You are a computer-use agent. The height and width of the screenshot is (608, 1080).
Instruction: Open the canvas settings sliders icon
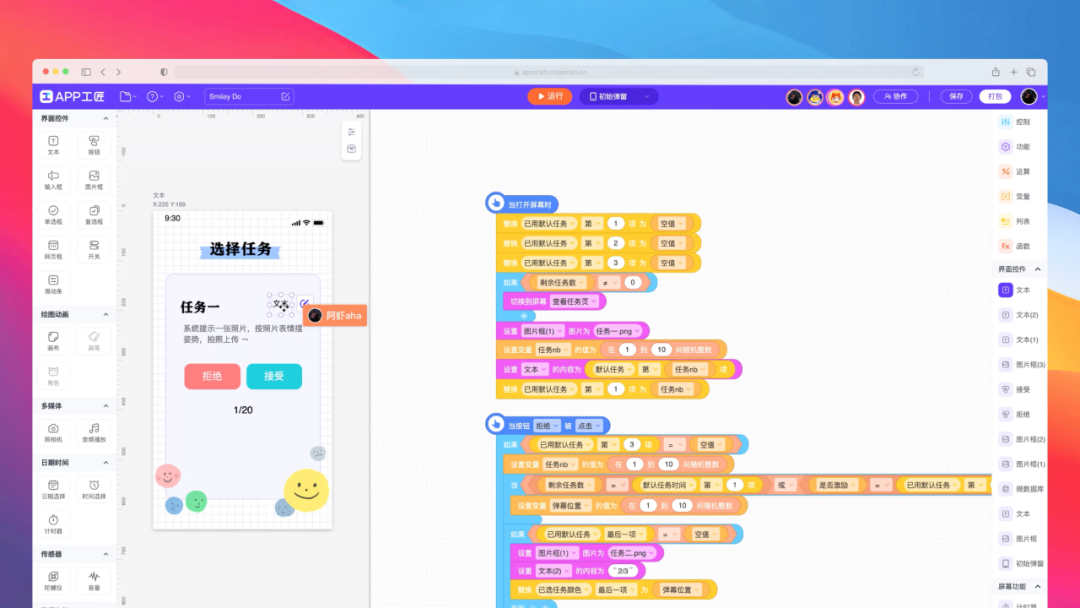click(351, 132)
